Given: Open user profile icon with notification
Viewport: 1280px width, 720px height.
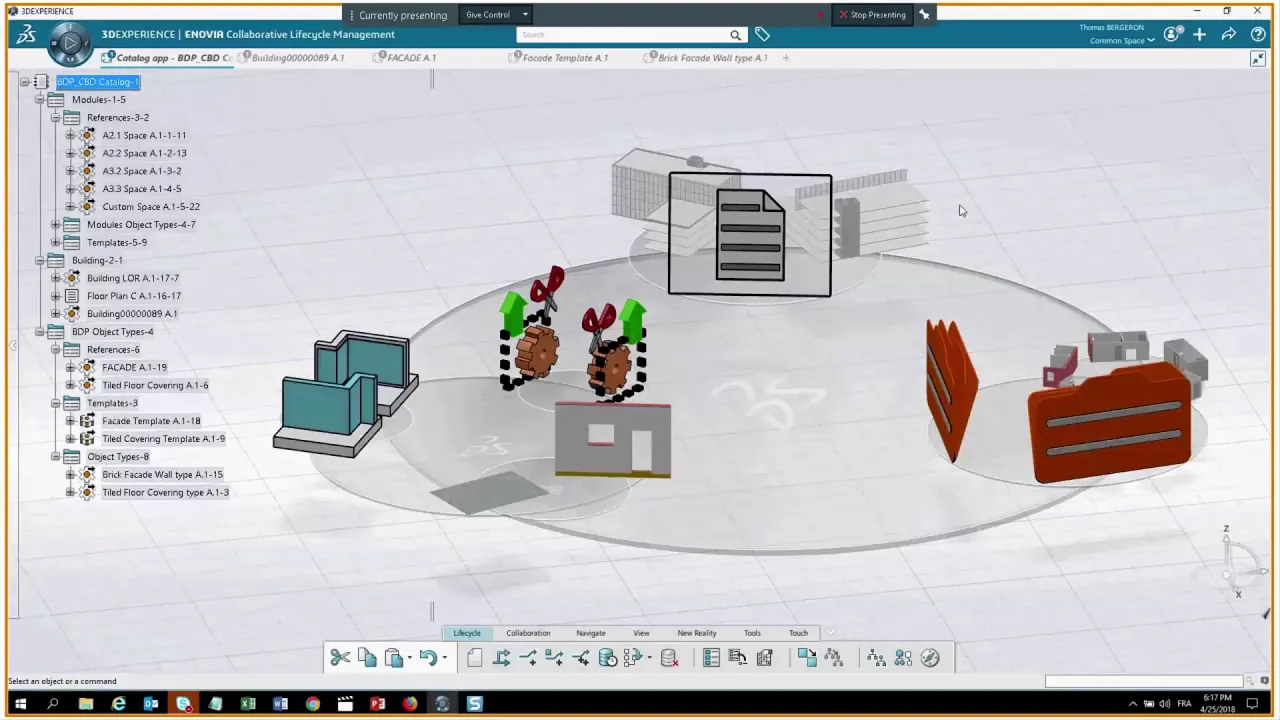Looking at the screenshot, I should click(1171, 34).
